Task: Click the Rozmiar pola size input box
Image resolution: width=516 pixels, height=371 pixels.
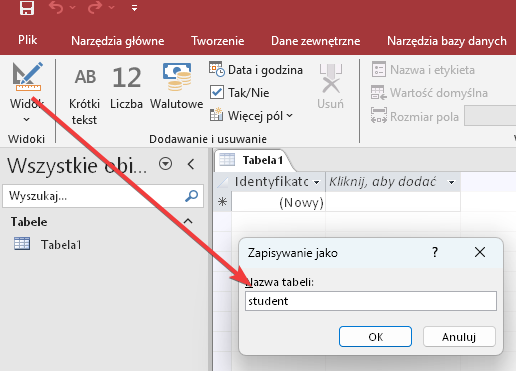Action: (x=490, y=116)
